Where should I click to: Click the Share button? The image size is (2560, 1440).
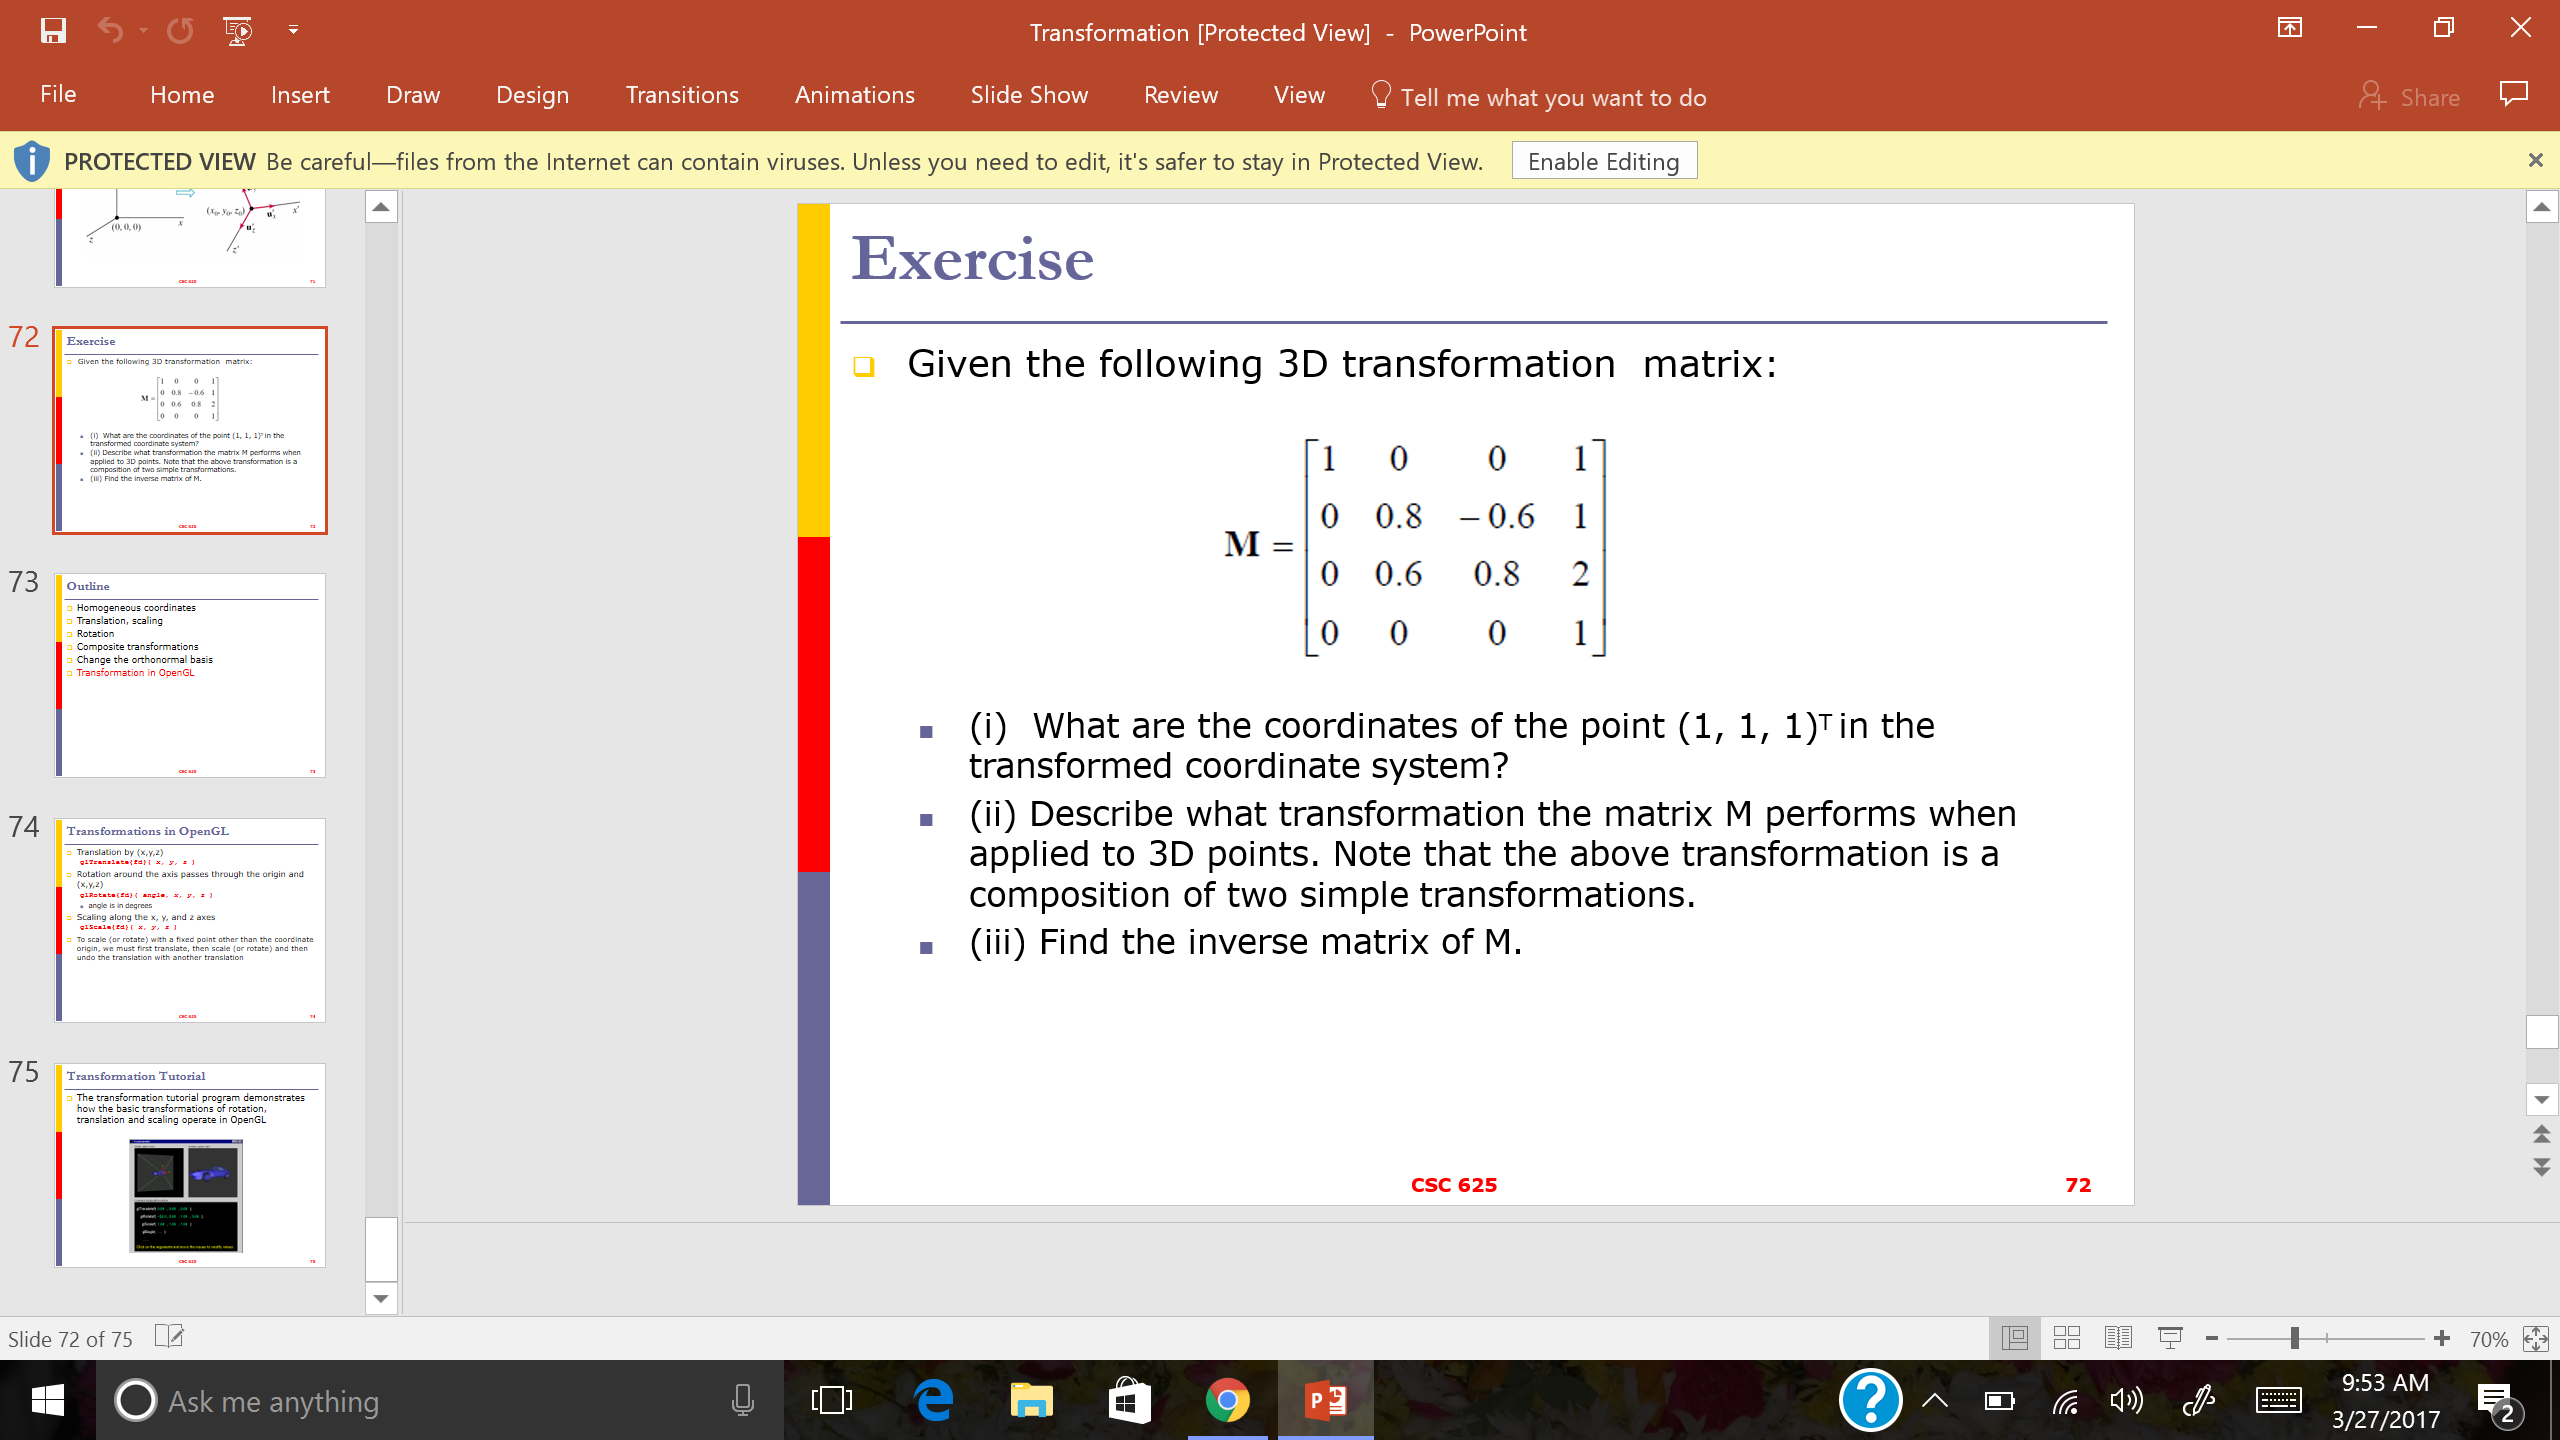point(2410,97)
